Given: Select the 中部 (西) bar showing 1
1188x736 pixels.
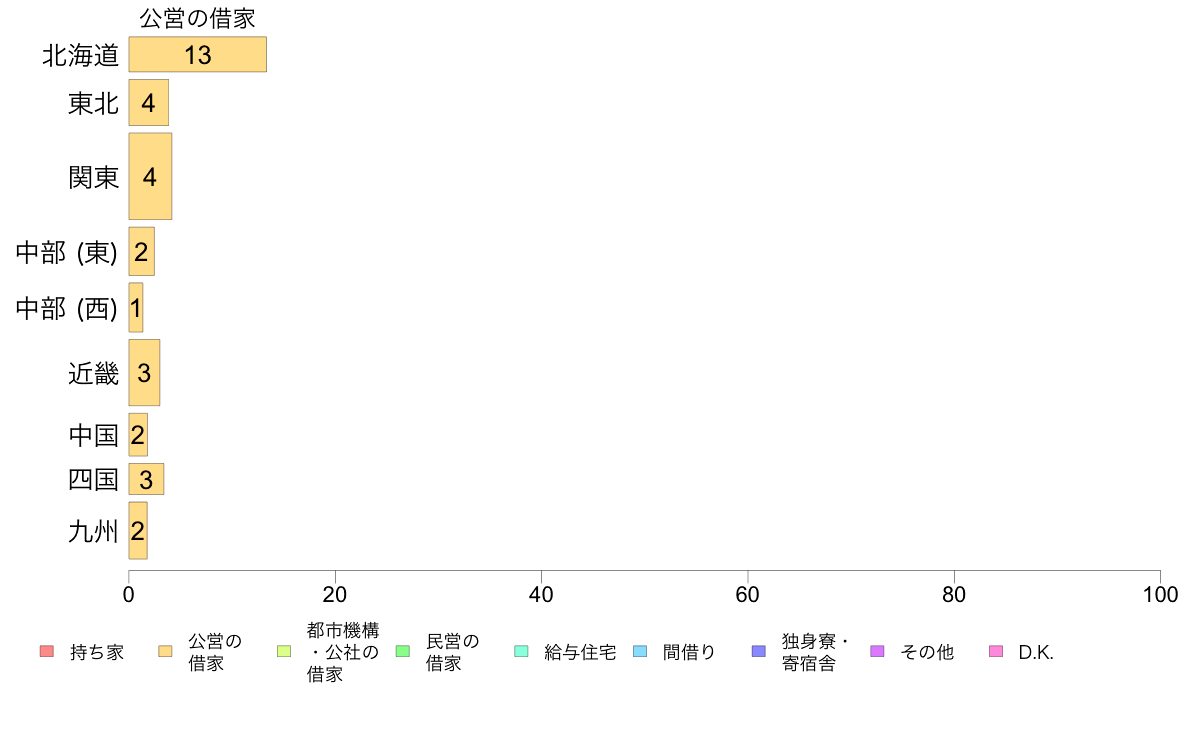Looking at the screenshot, I should click(136, 308).
